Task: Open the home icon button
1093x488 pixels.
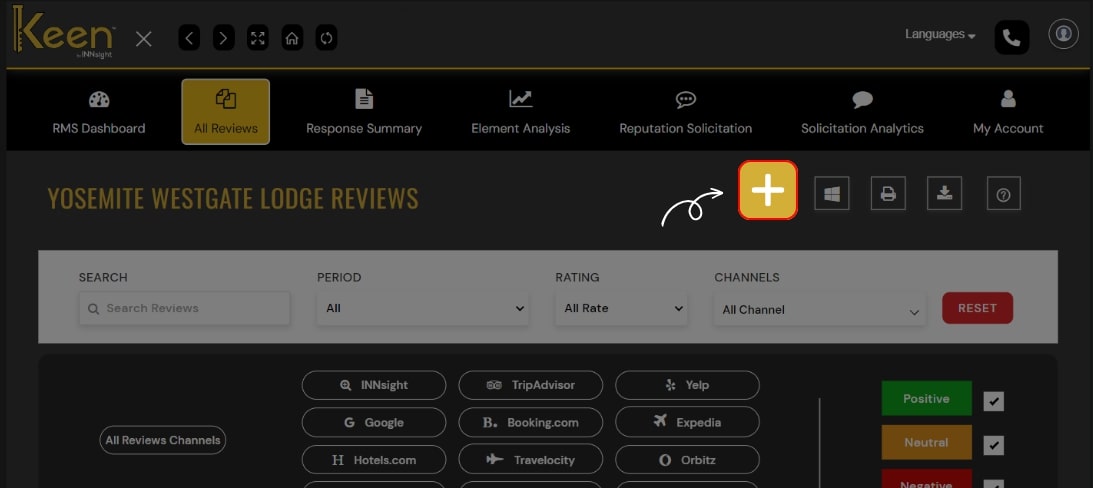Action: 292,38
